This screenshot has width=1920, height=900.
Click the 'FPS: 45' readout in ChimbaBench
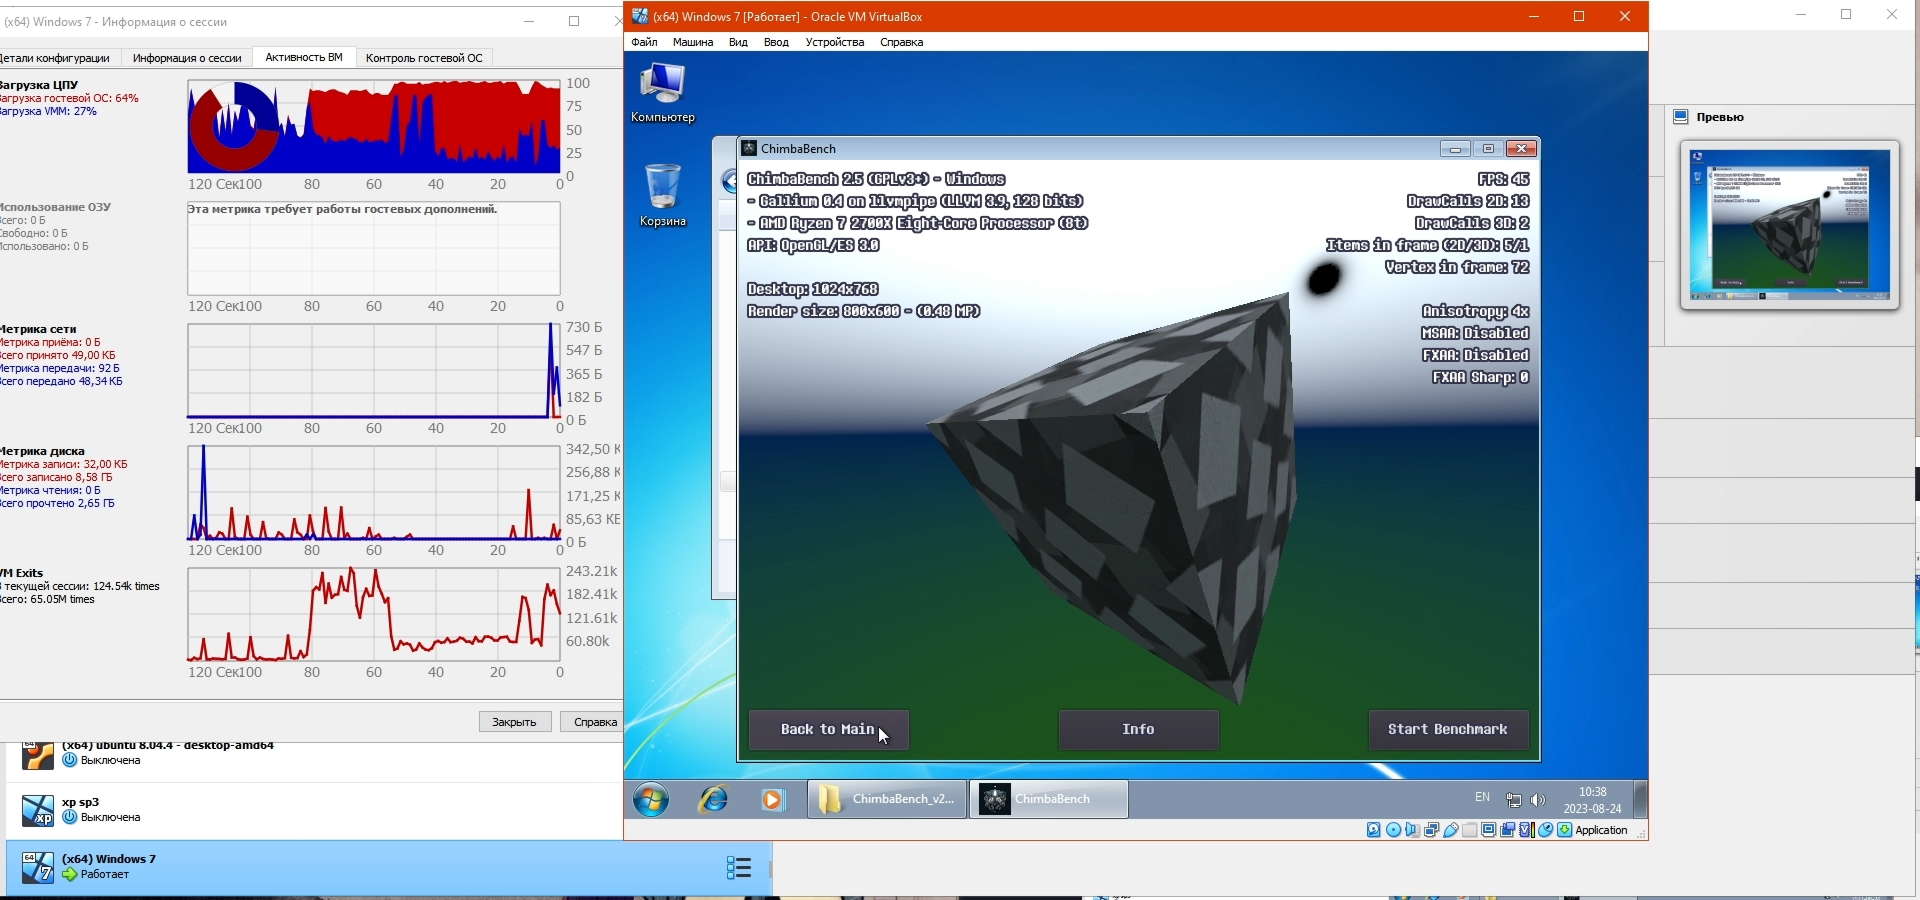pyautogui.click(x=1504, y=179)
